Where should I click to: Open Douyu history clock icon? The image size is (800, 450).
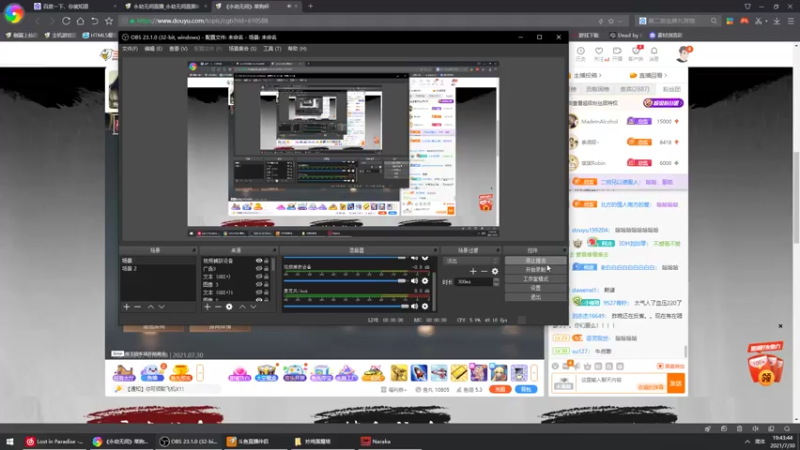click(581, 54)
